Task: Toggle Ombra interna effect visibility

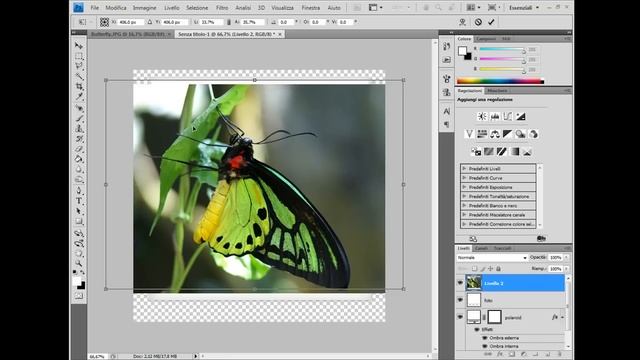Action: pos(484,346)
